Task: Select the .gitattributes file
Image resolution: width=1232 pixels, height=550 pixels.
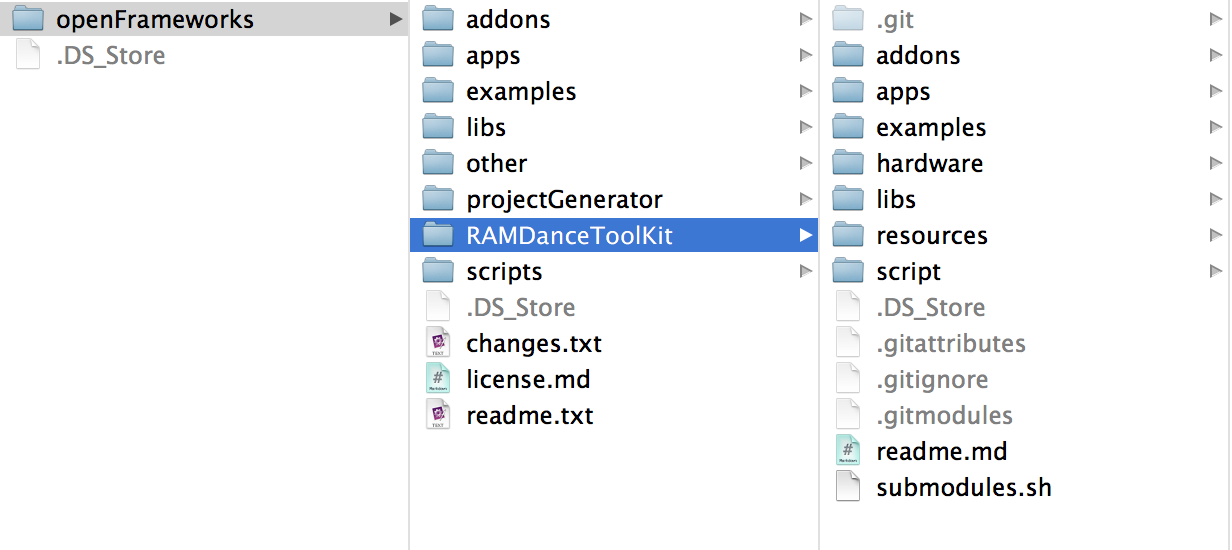Action: tap(950, 343)
